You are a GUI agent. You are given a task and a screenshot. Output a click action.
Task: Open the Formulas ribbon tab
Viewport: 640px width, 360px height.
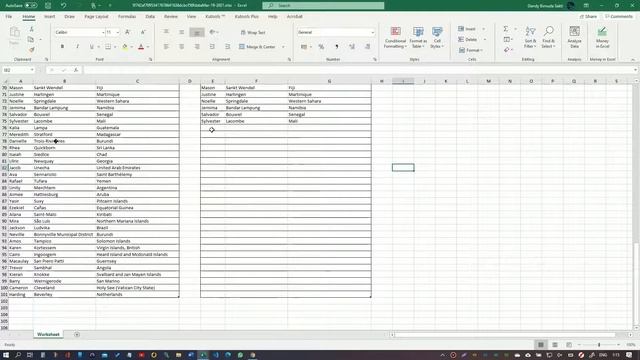127,17
